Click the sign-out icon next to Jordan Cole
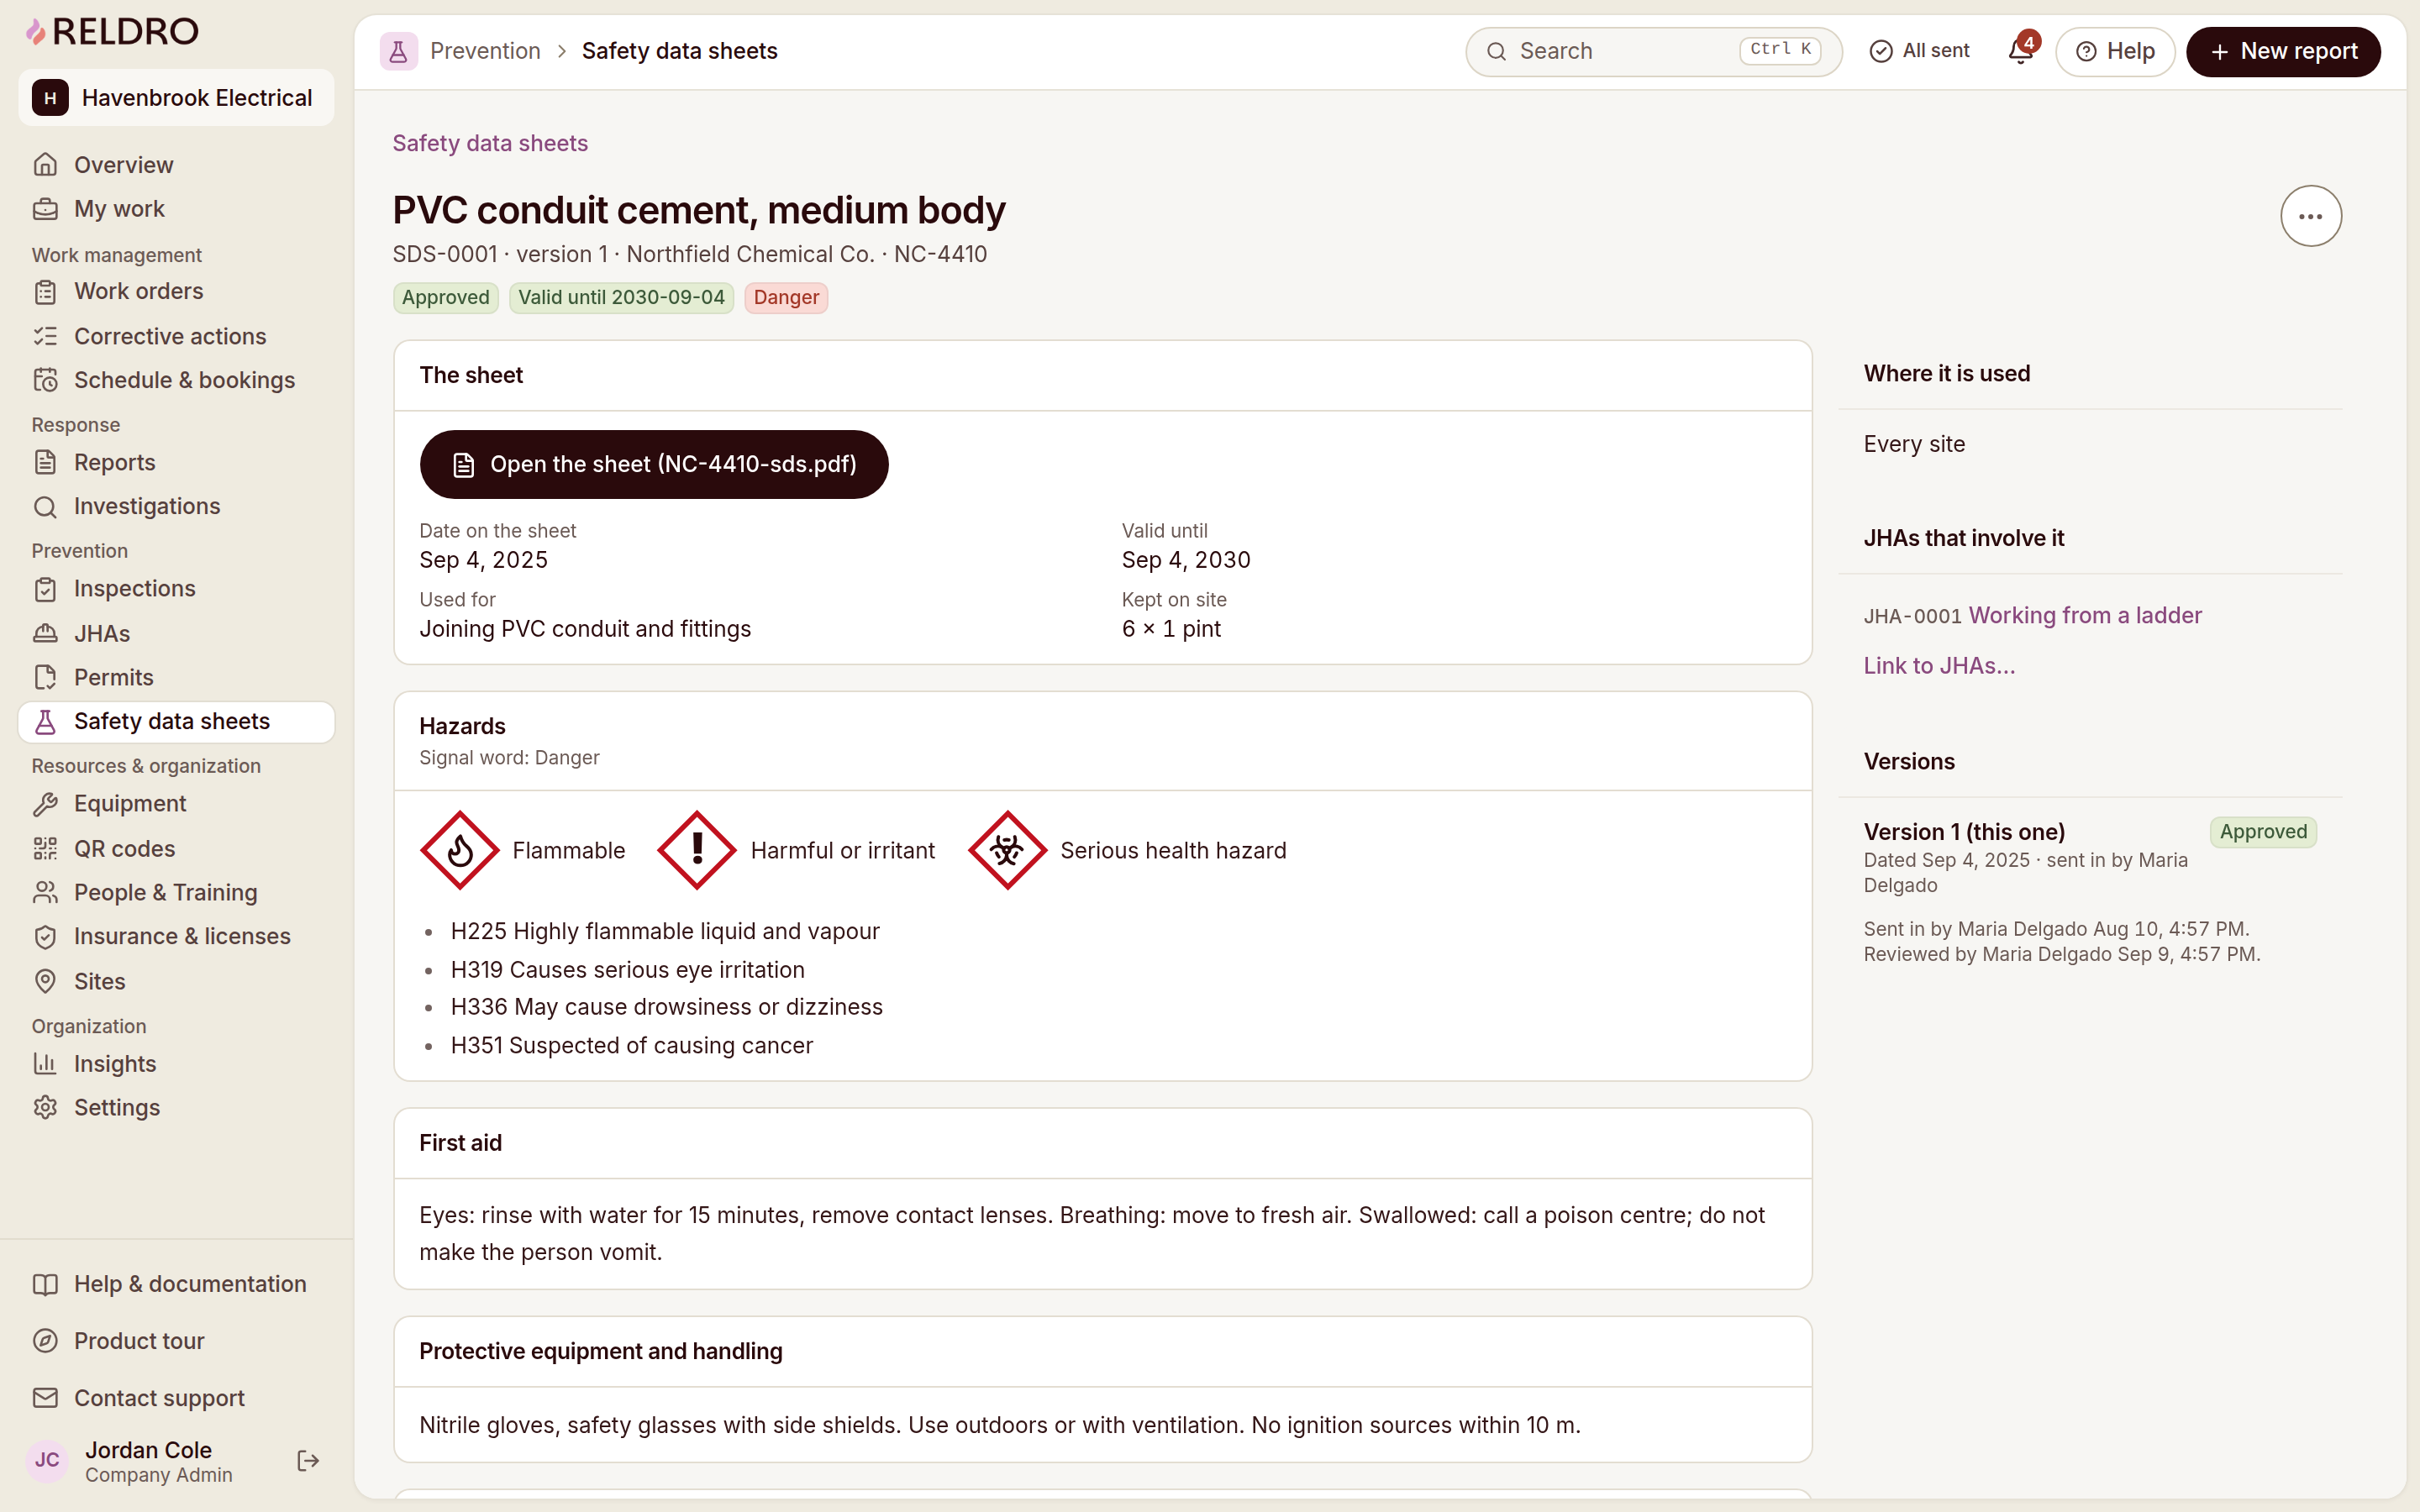Viewport: 2420px width, 1512px height. [308, 1461]
